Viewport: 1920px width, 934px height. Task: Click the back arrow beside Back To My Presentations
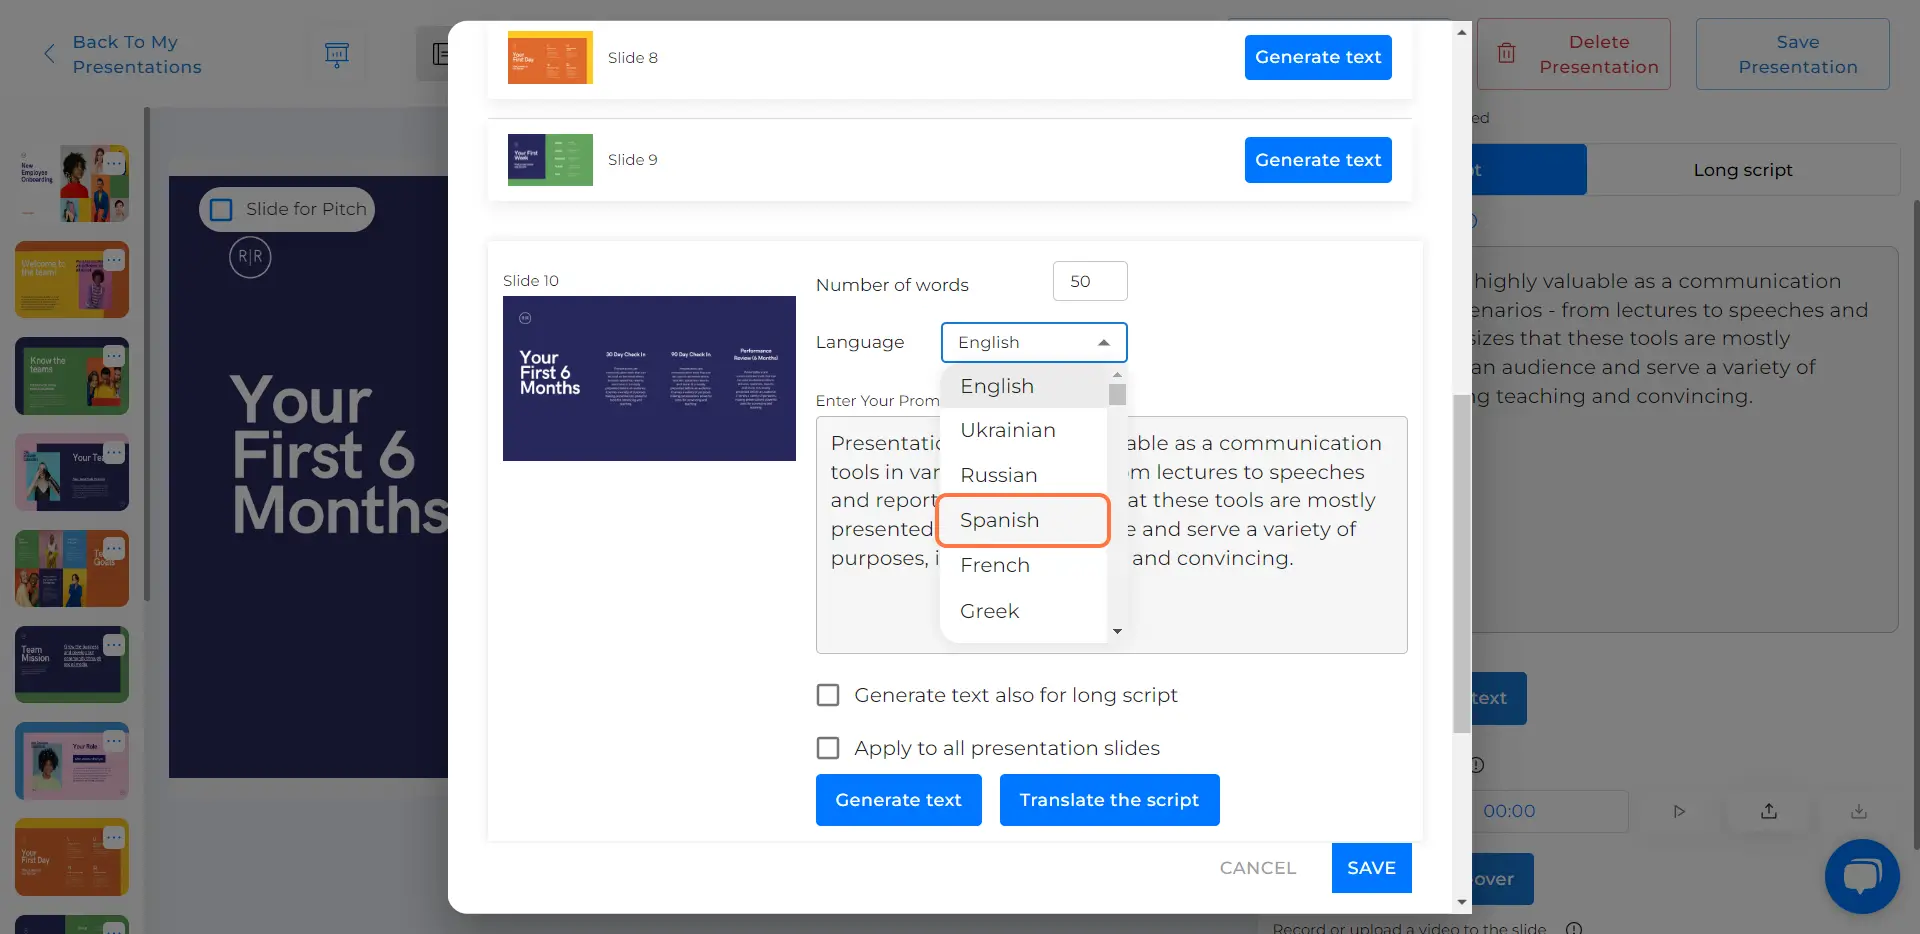[x=49, y=53]
